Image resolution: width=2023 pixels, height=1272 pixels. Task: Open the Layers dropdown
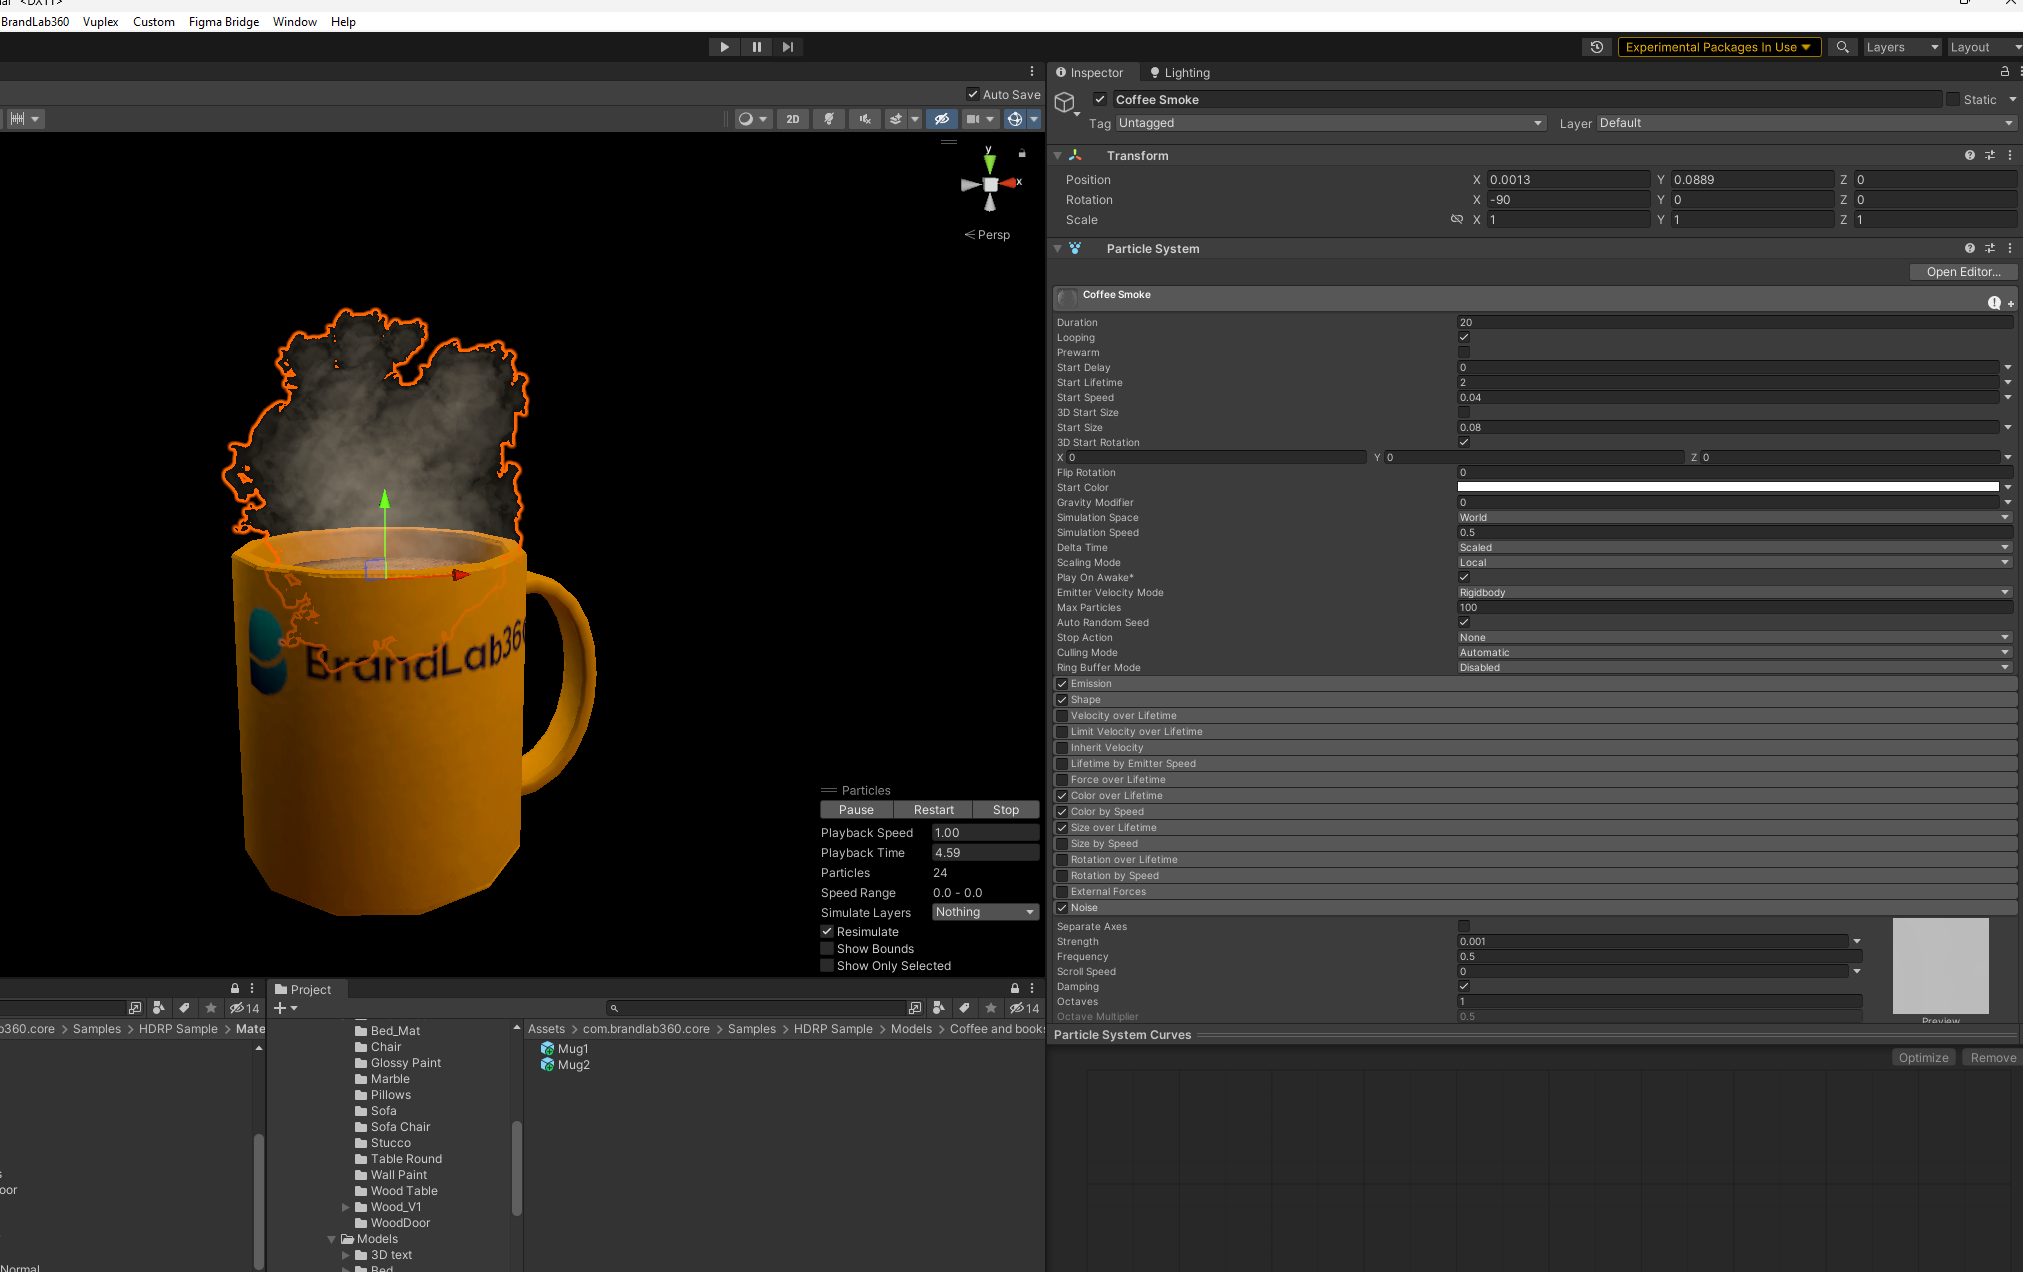pyautogui.click(x=1901, y=47)
